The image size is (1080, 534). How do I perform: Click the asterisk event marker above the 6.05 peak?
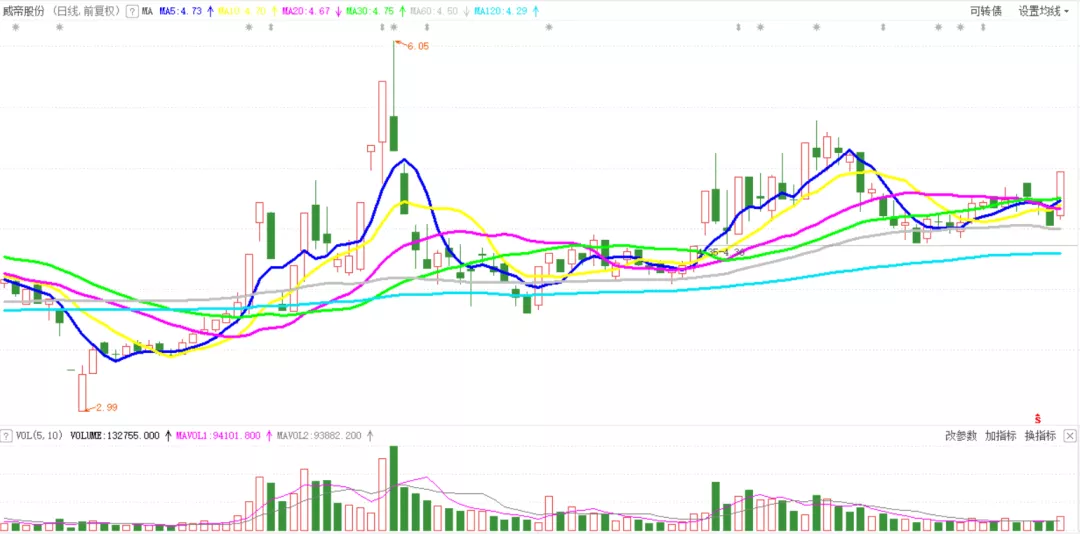pos(393,27)
